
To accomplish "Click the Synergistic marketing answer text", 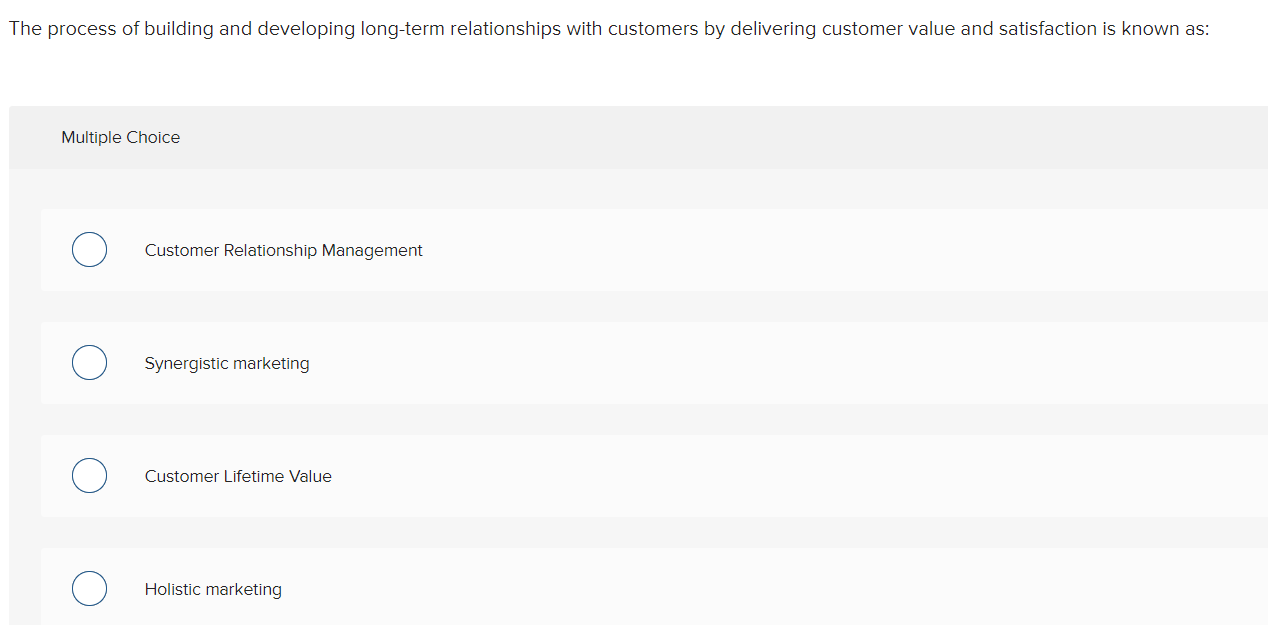I will (227, 363).
